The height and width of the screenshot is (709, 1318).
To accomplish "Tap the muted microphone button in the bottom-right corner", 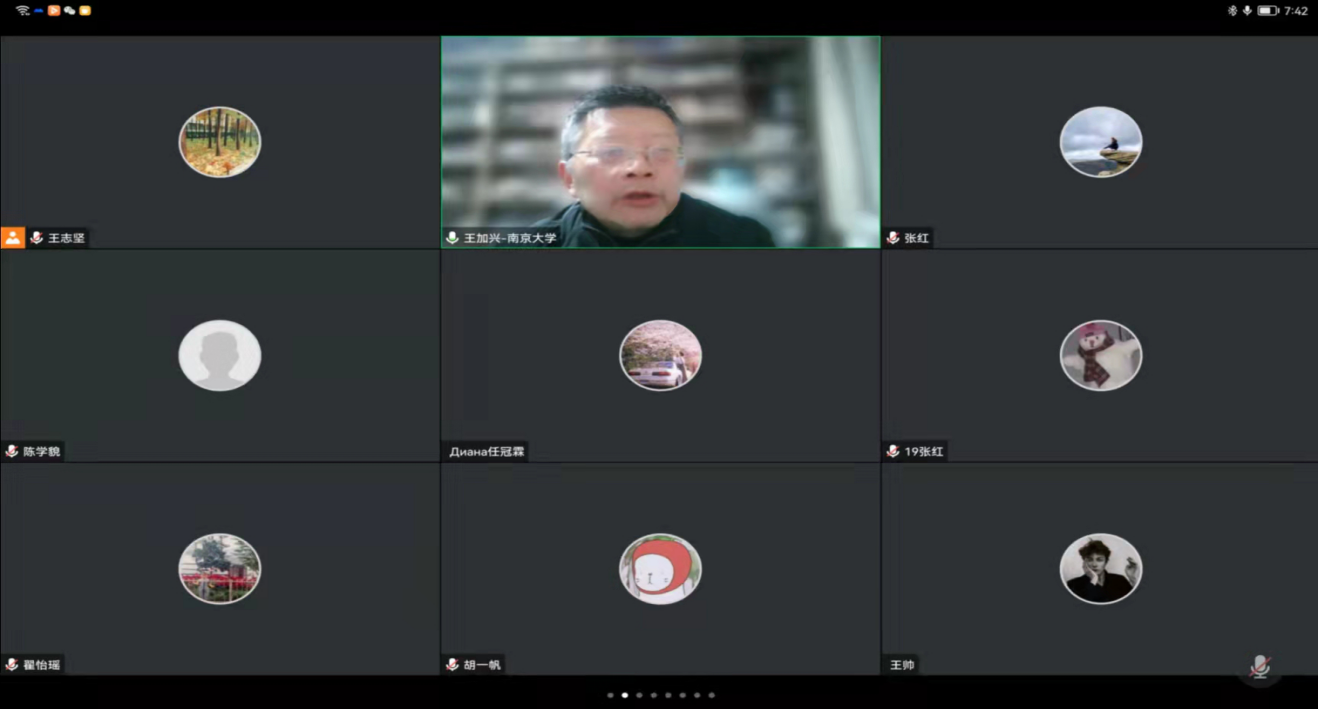I will [x=1260, y=666].
